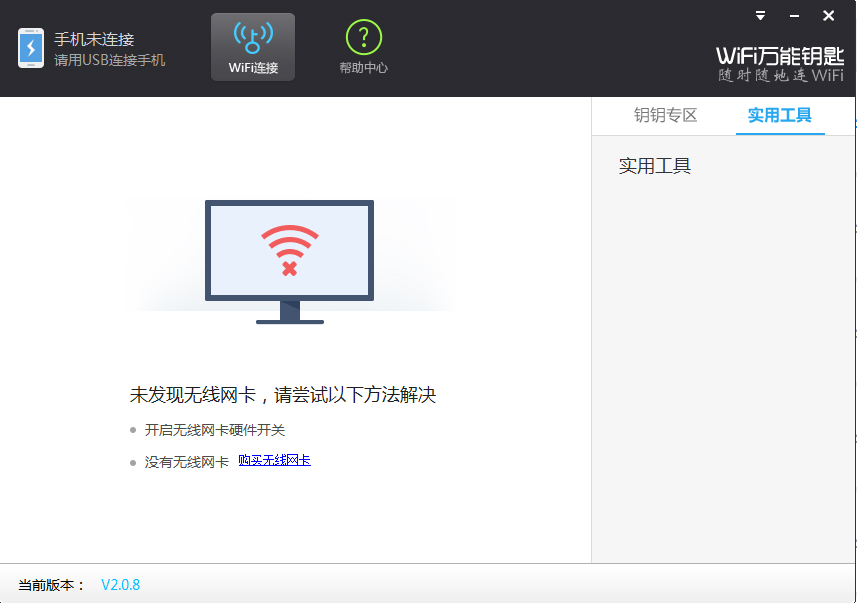The height and width of the screenshot is (603, 857).
Task: Click the smartphone connection status icon
Action: click(x=29, y=46)
